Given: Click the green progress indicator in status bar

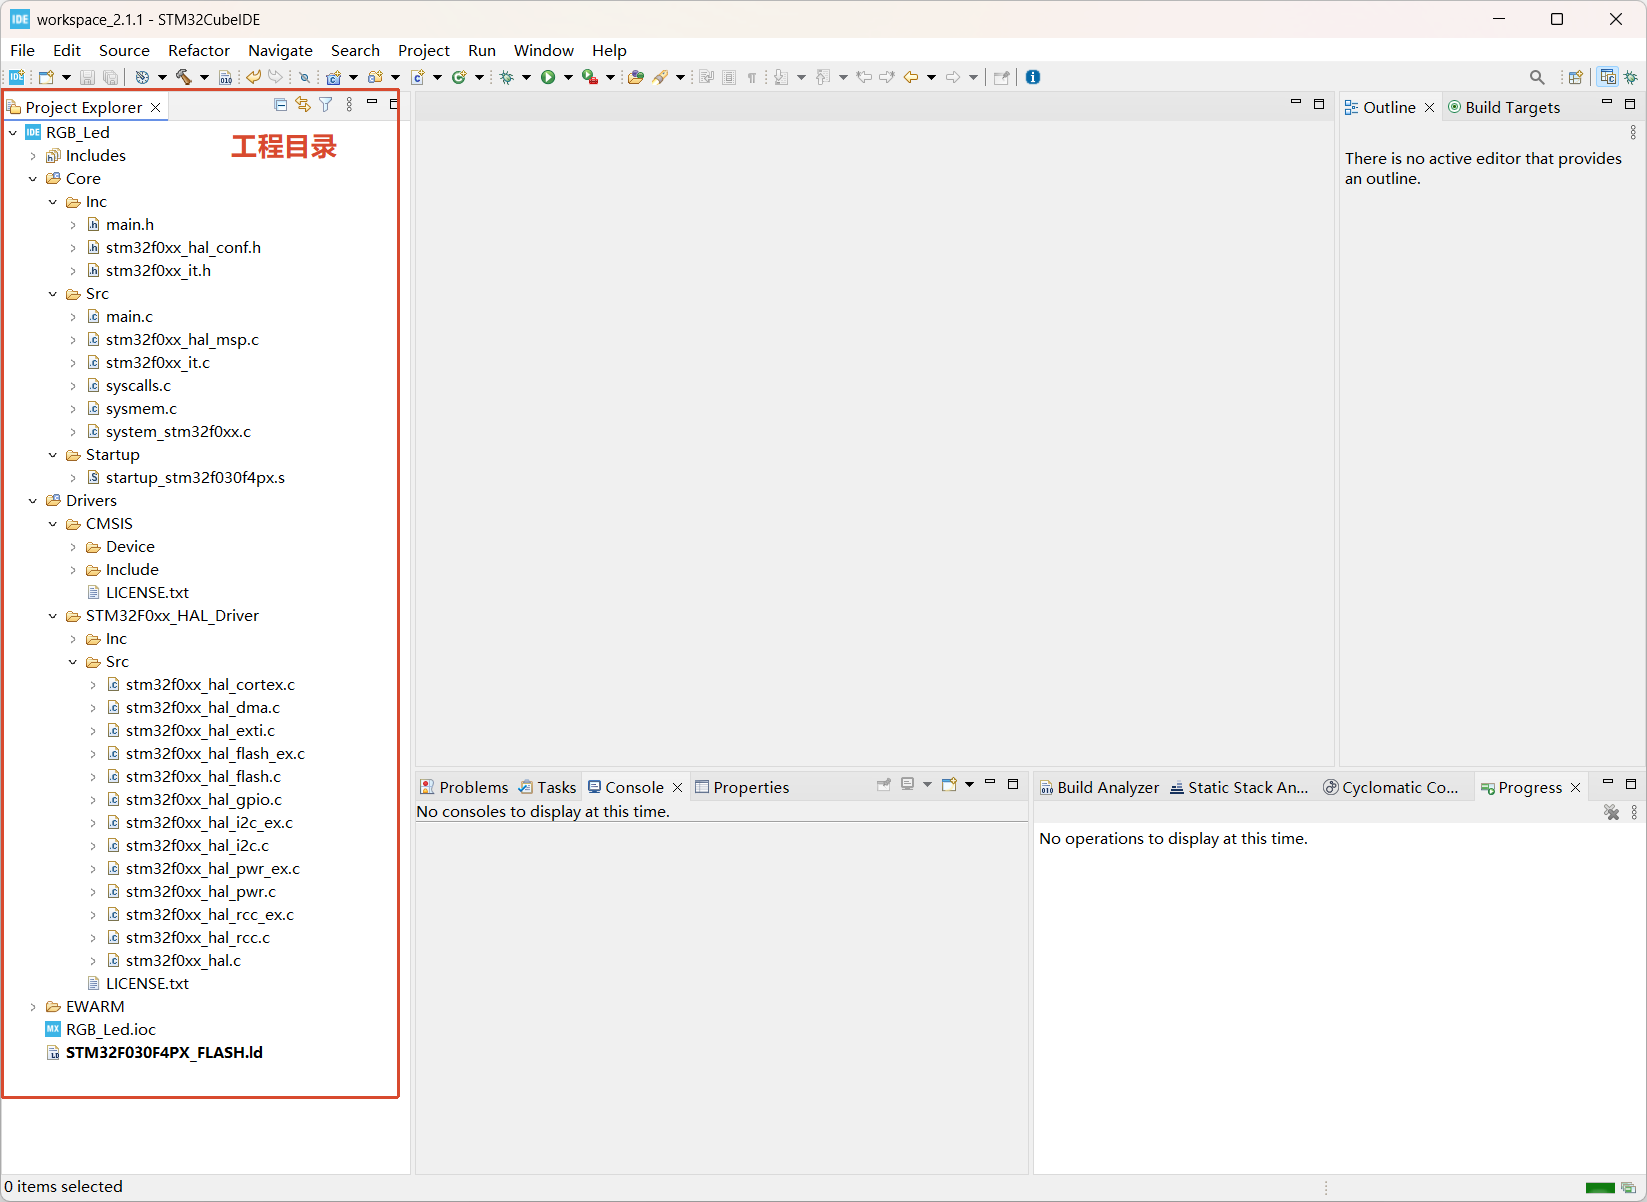Looking at the screenshot, I should coord(1600,1187).
